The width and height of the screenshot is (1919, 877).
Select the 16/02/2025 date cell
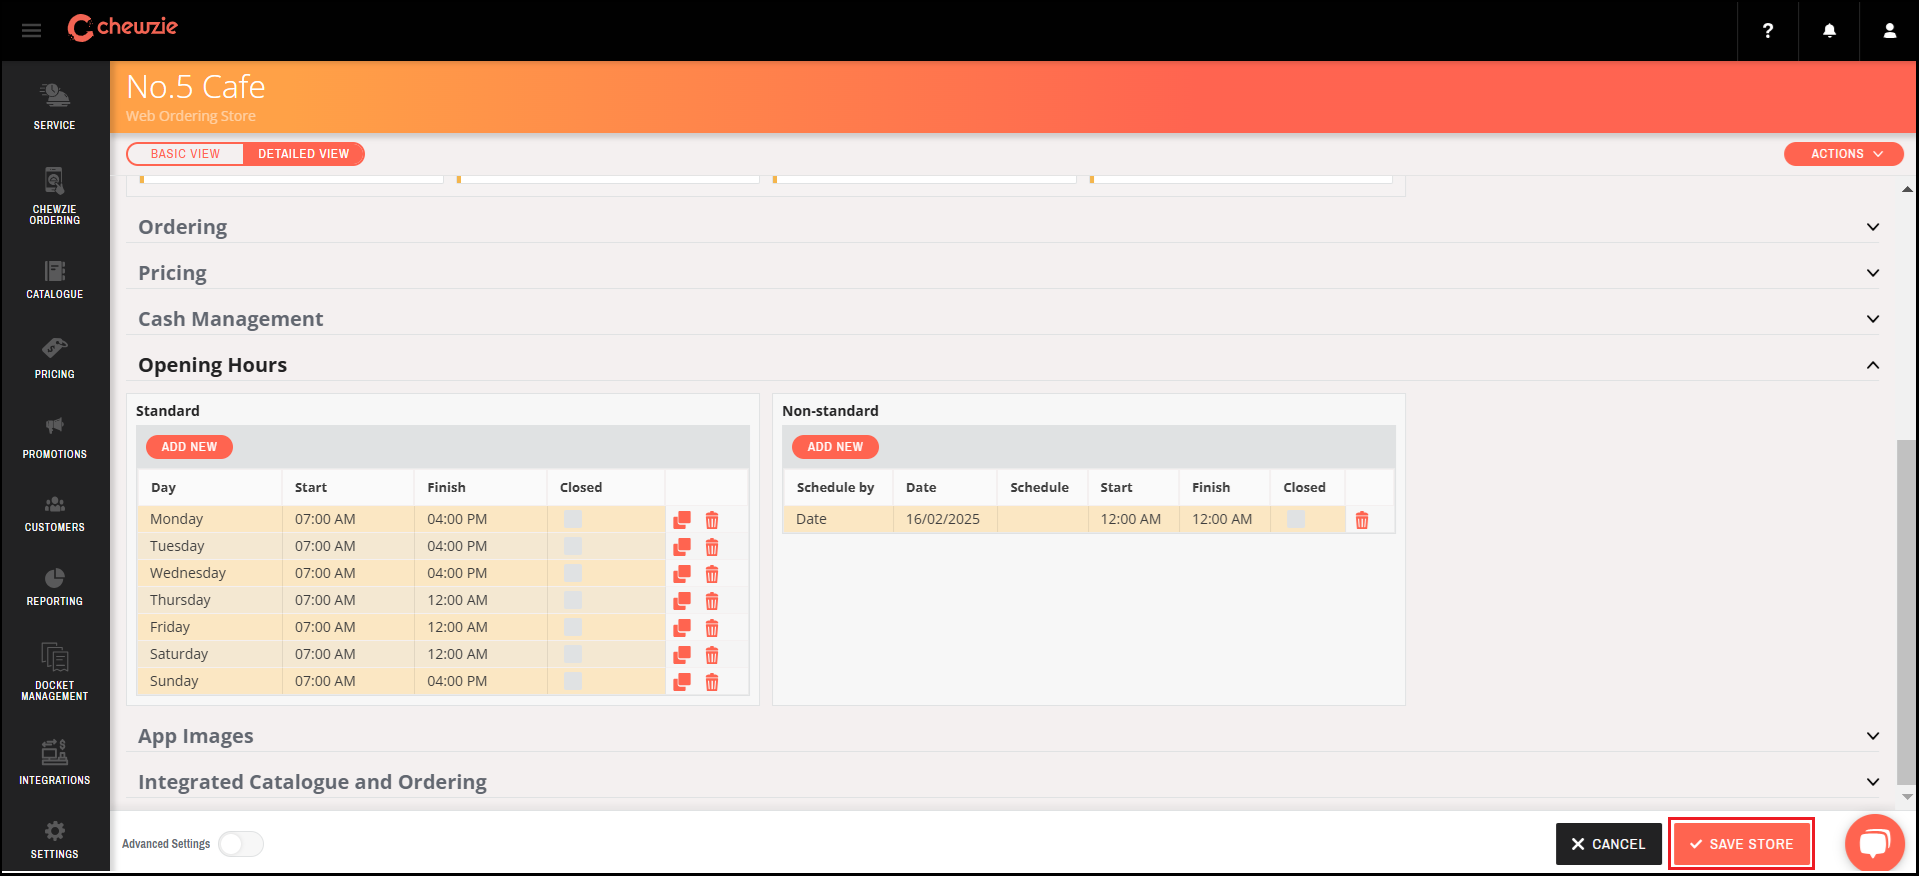pyautogui.click(x=945, y=519)
